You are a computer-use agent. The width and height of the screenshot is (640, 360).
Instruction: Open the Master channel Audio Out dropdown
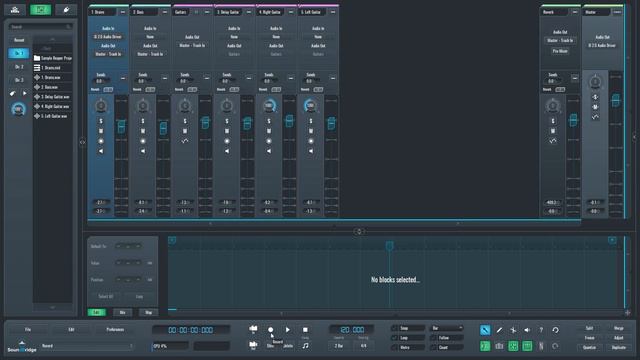[x=602, y=45]
